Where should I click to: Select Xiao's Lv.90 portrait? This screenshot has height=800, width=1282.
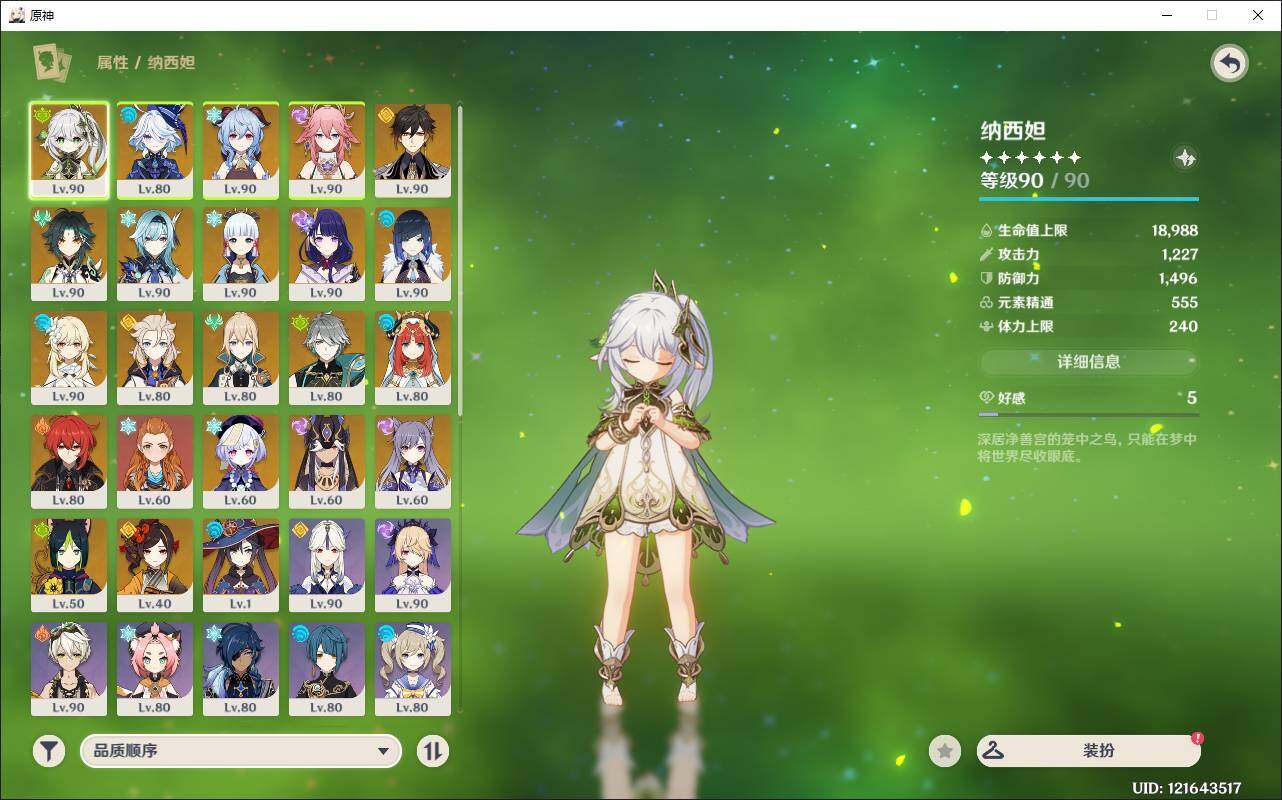tap(69, 254)
